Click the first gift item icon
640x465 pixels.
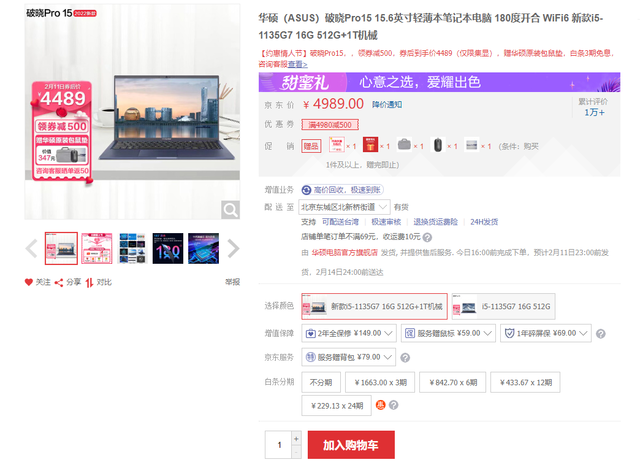coord(337,145)
